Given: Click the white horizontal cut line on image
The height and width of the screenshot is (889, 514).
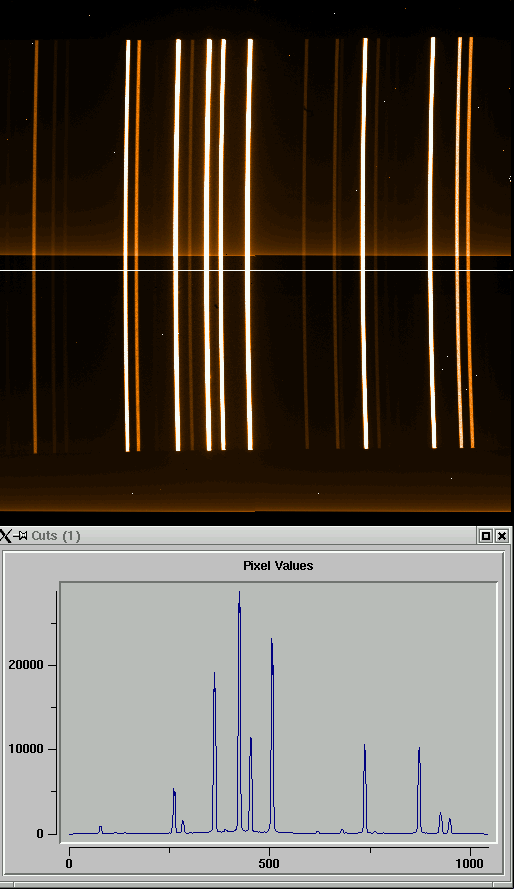Looking at the screenshot, I should pyautogui.click(x=257, y=270).
